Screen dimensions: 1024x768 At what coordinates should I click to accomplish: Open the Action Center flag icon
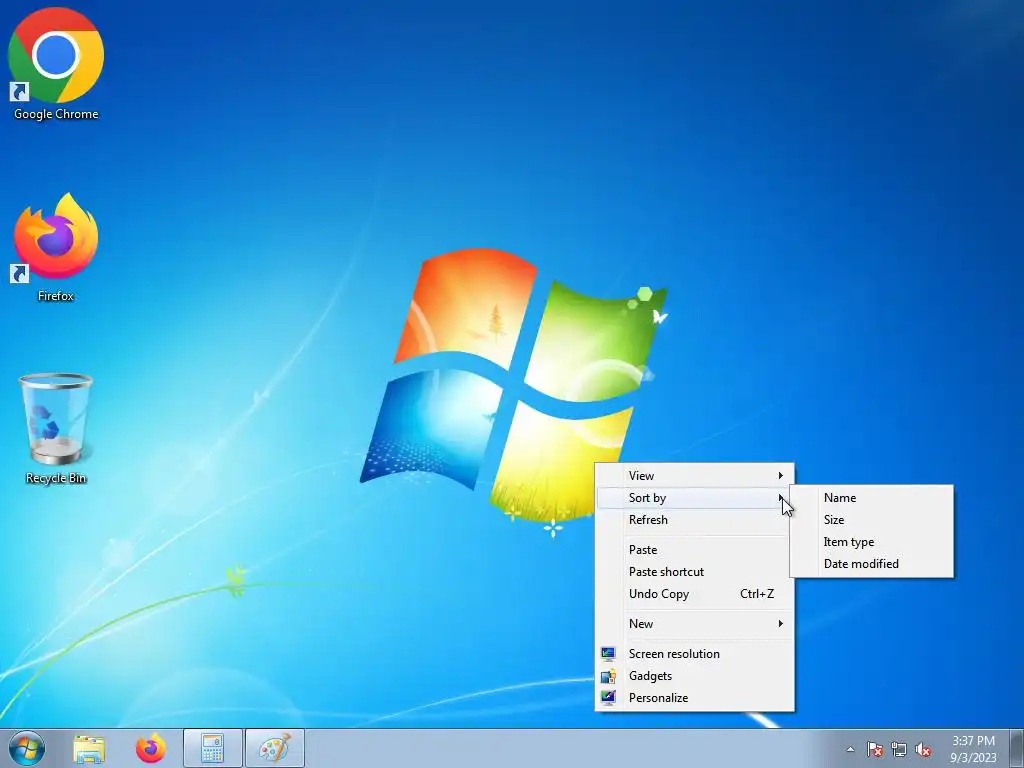click(875, 749)
